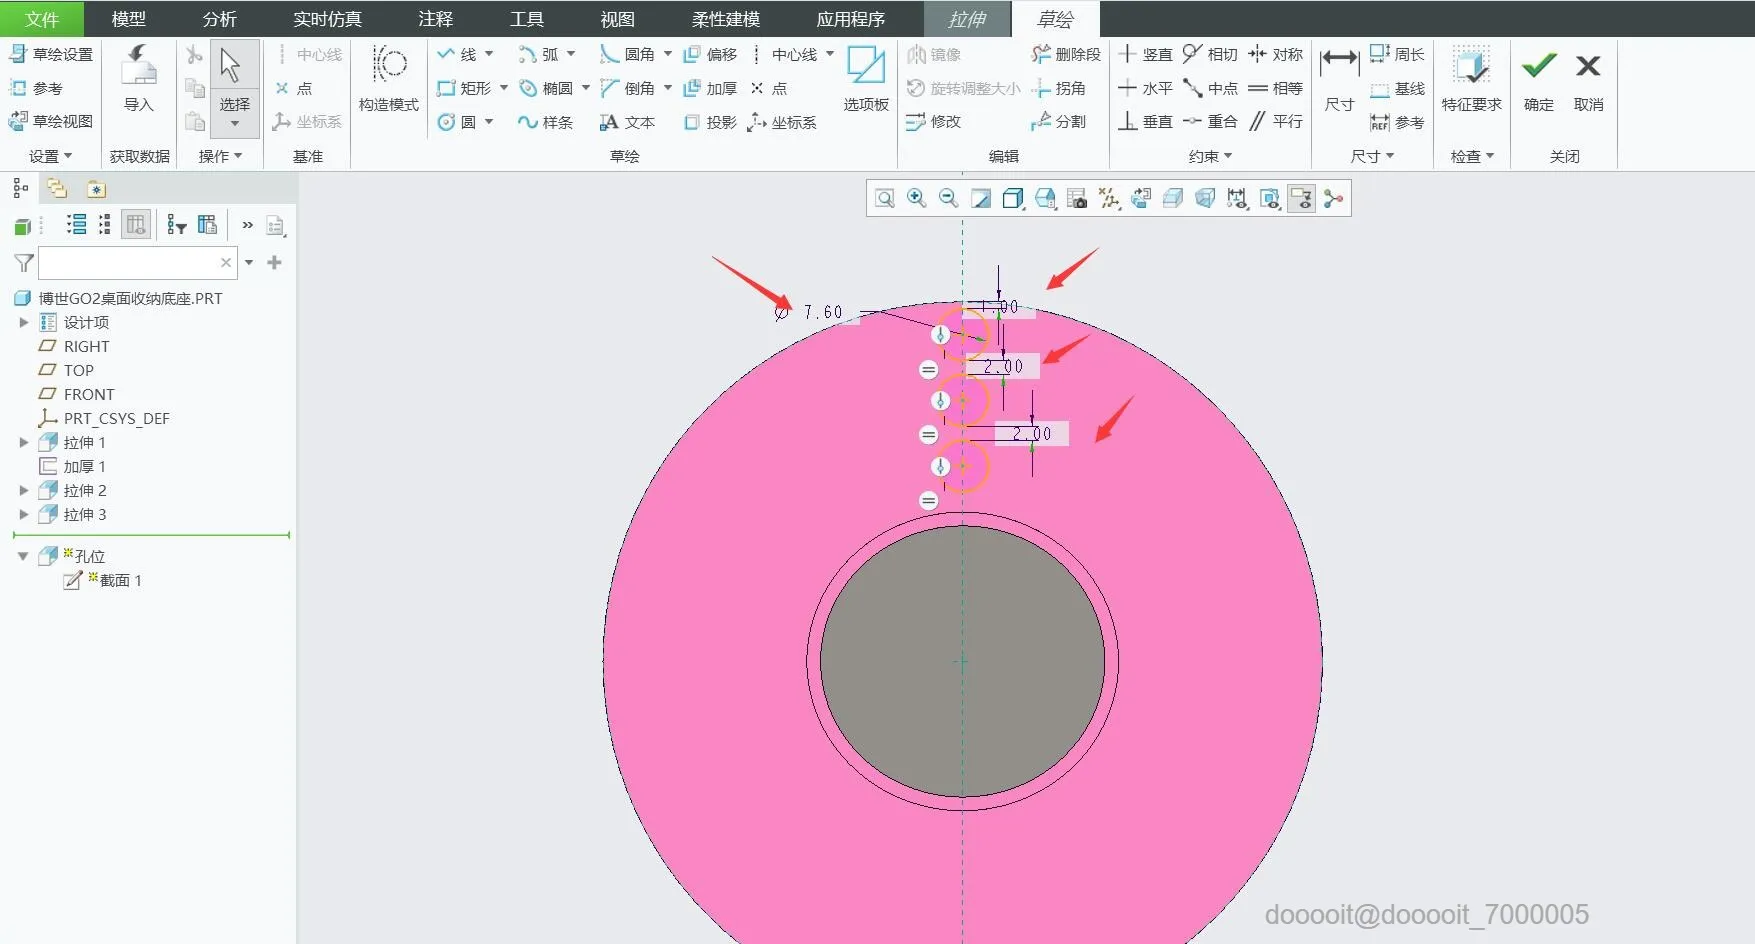Viewport: 1755px width, 944px height.
Task: Switch to model tree tab icon
Action: click(20, 188)
